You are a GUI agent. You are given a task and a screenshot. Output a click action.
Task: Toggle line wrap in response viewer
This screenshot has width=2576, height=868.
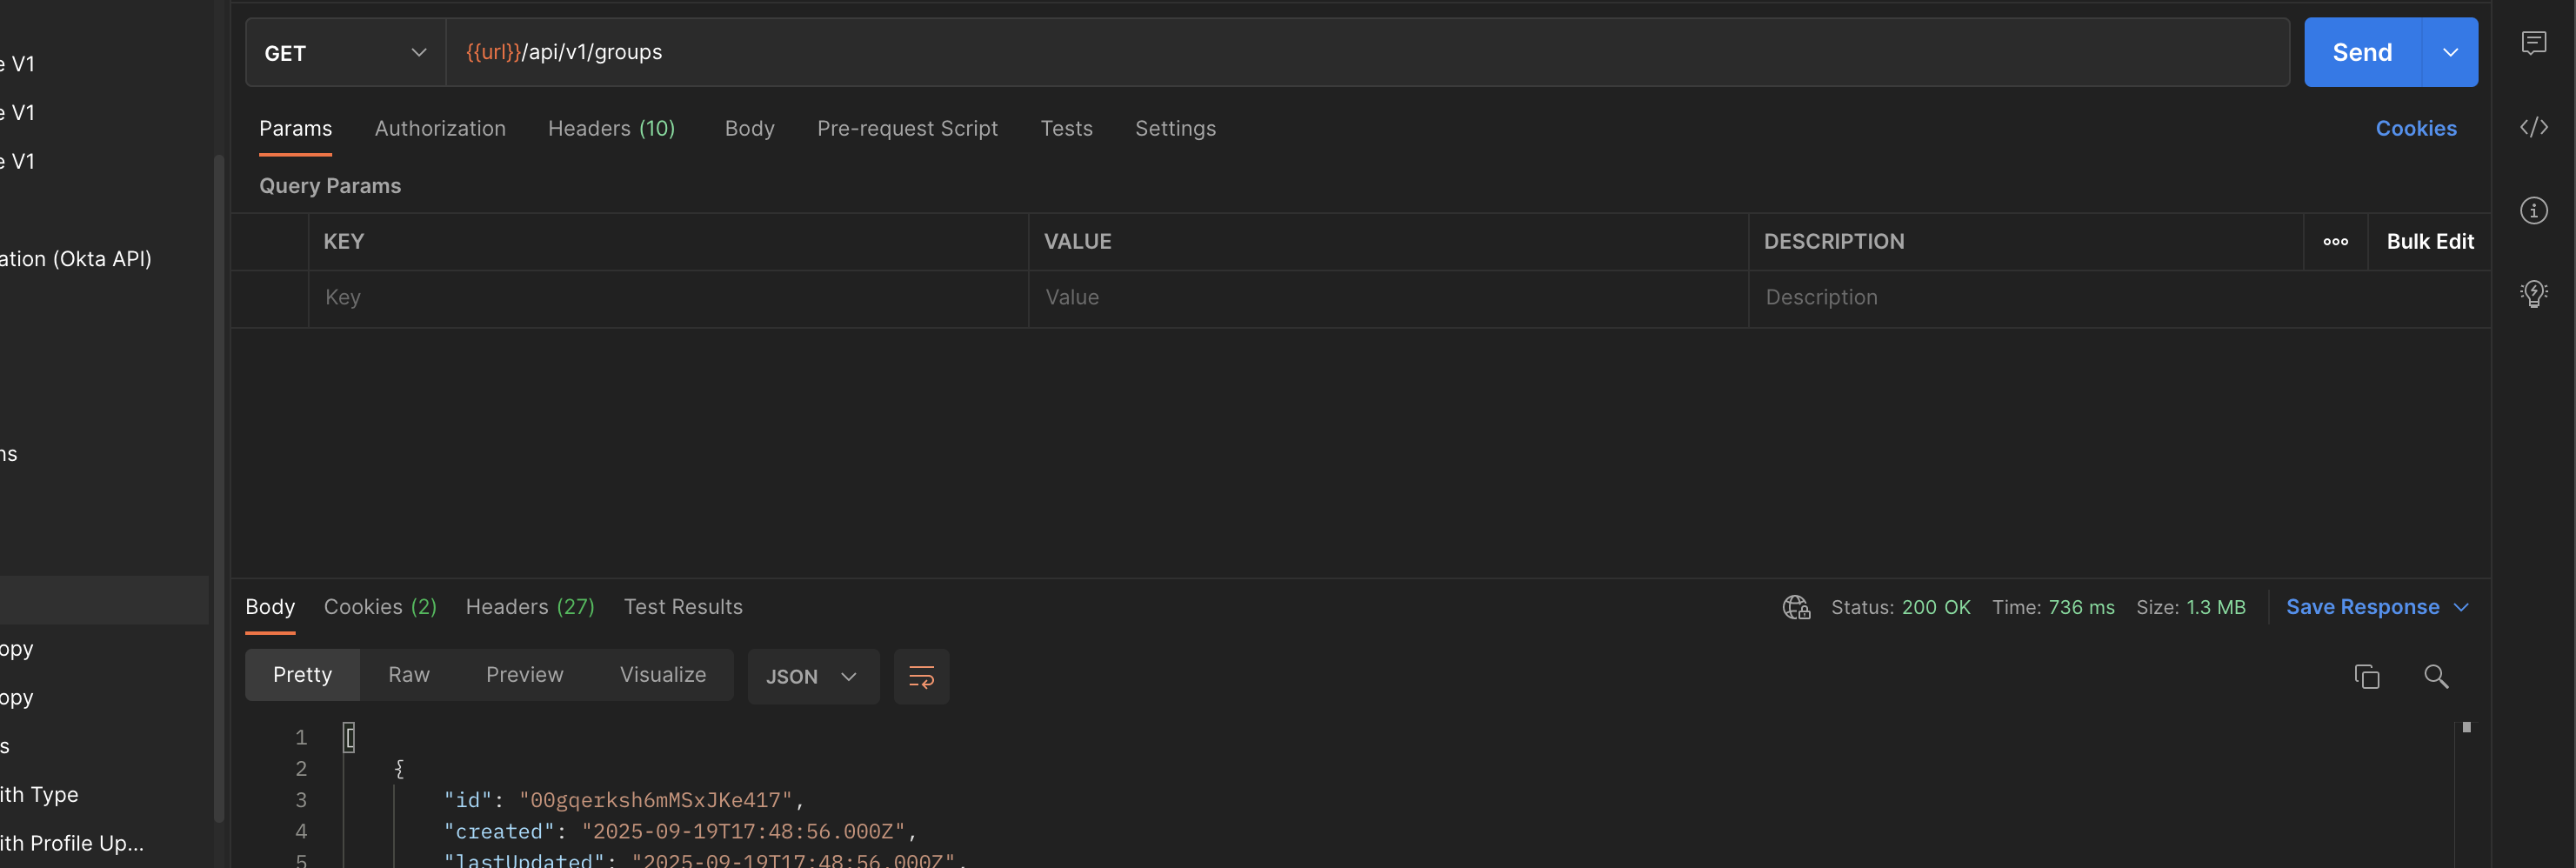click(x=921, y=677)
